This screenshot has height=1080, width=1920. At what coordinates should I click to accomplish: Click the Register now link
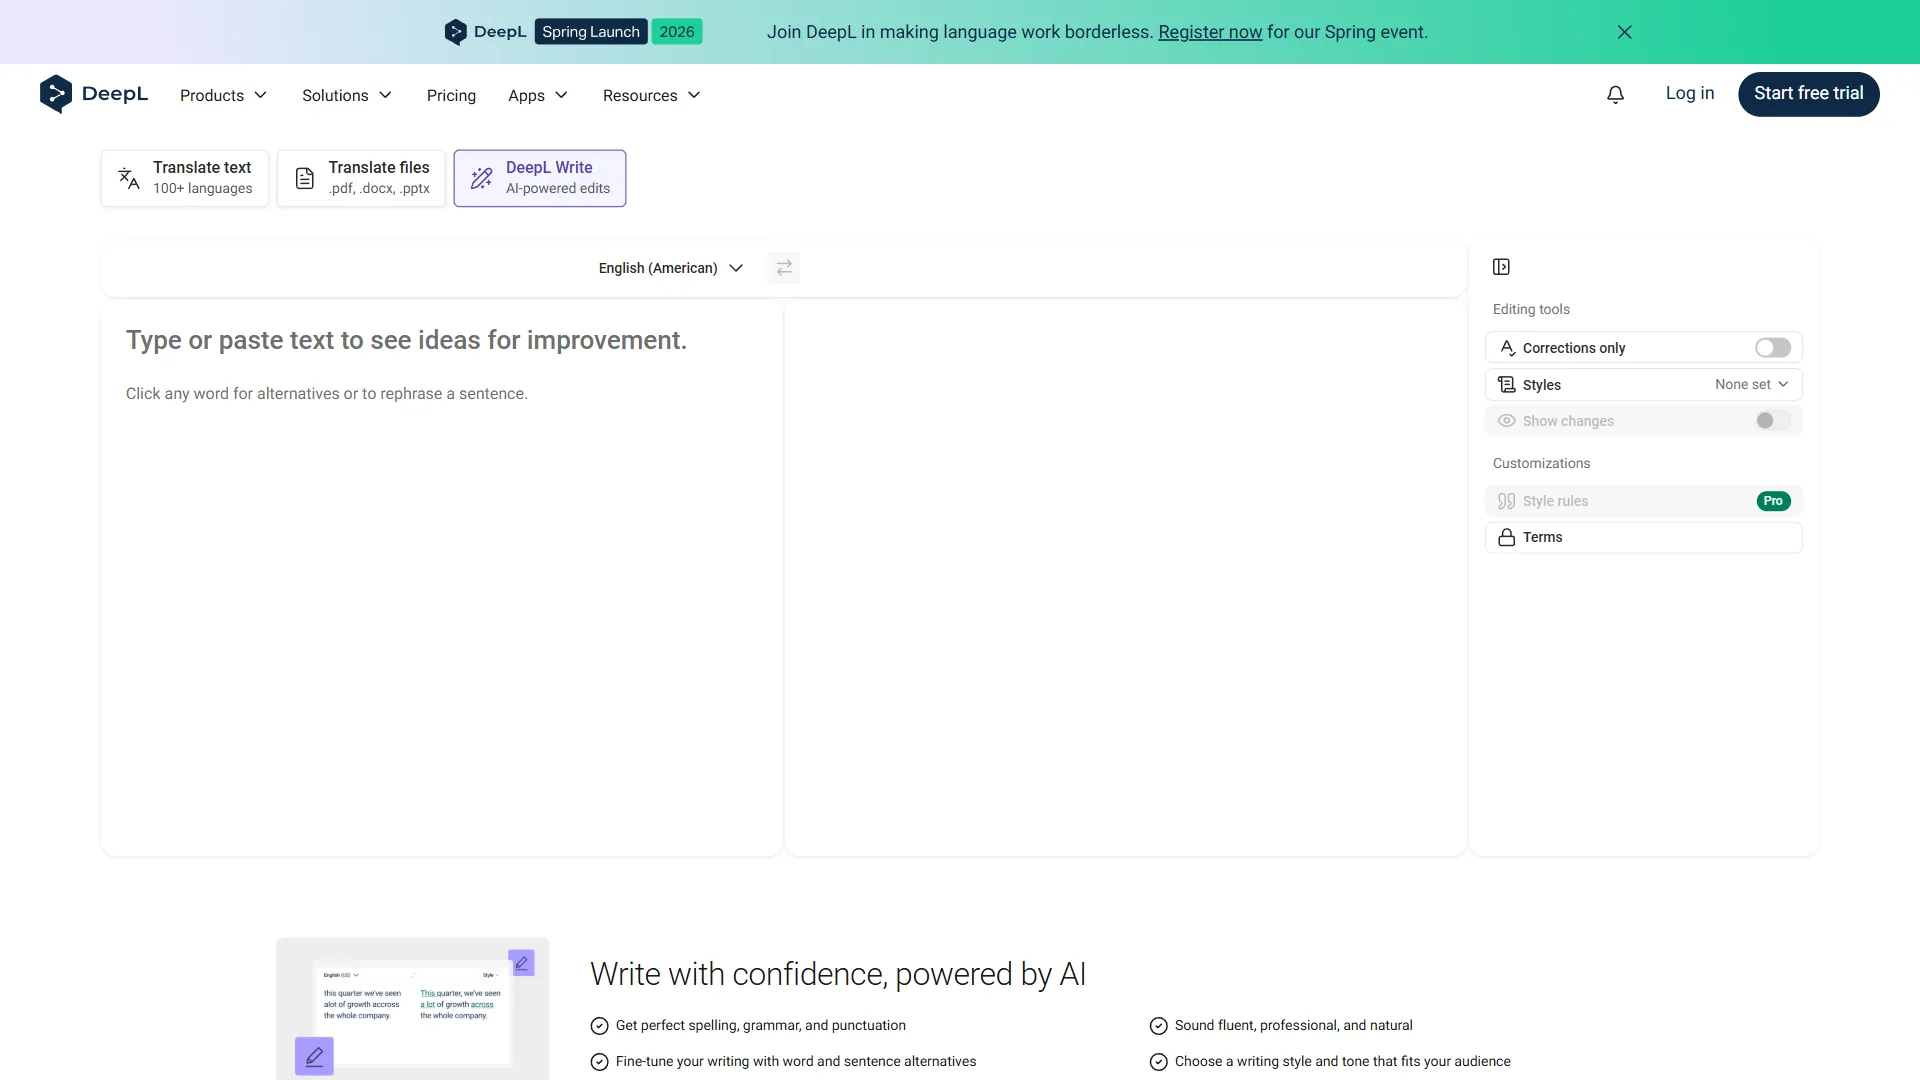(1210, 32)
